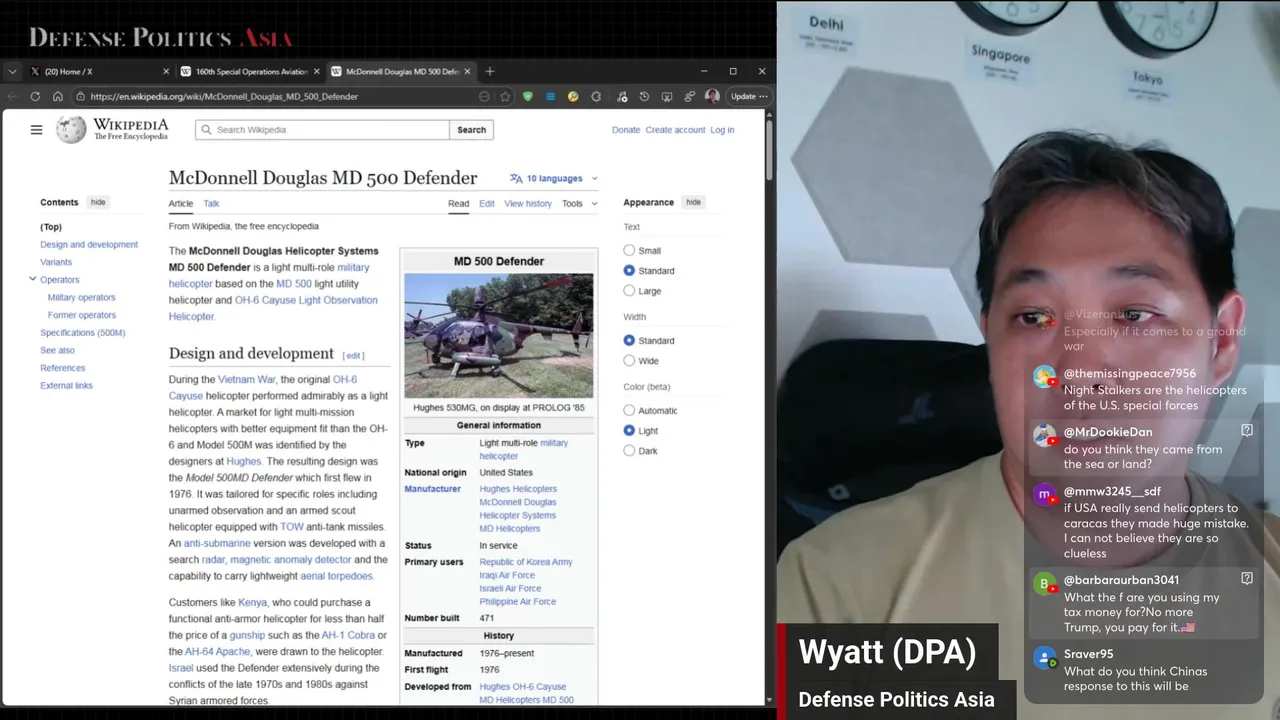Open the share link icon in the browser toolbar
This screenshot has height=720, width=1280.
pos(690,97)
